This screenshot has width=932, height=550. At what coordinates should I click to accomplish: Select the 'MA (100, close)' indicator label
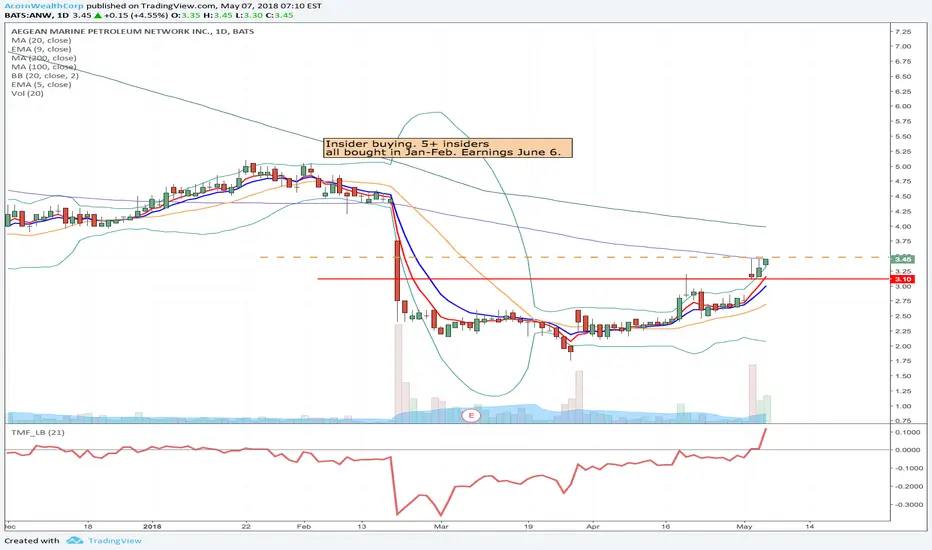(x=43, y=67)
